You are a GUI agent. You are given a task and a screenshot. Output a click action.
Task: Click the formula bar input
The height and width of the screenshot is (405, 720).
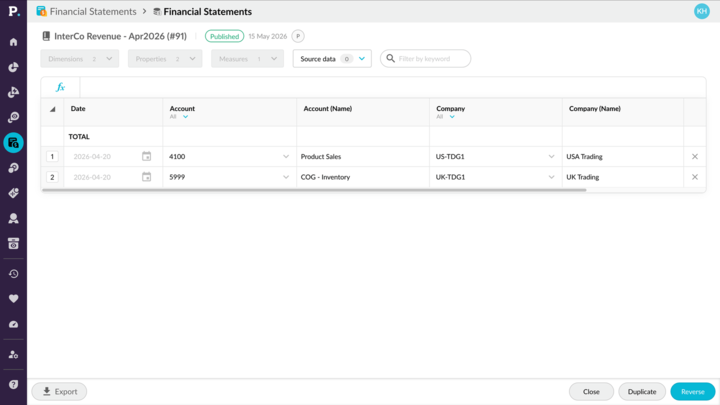[x=393, y=87]
